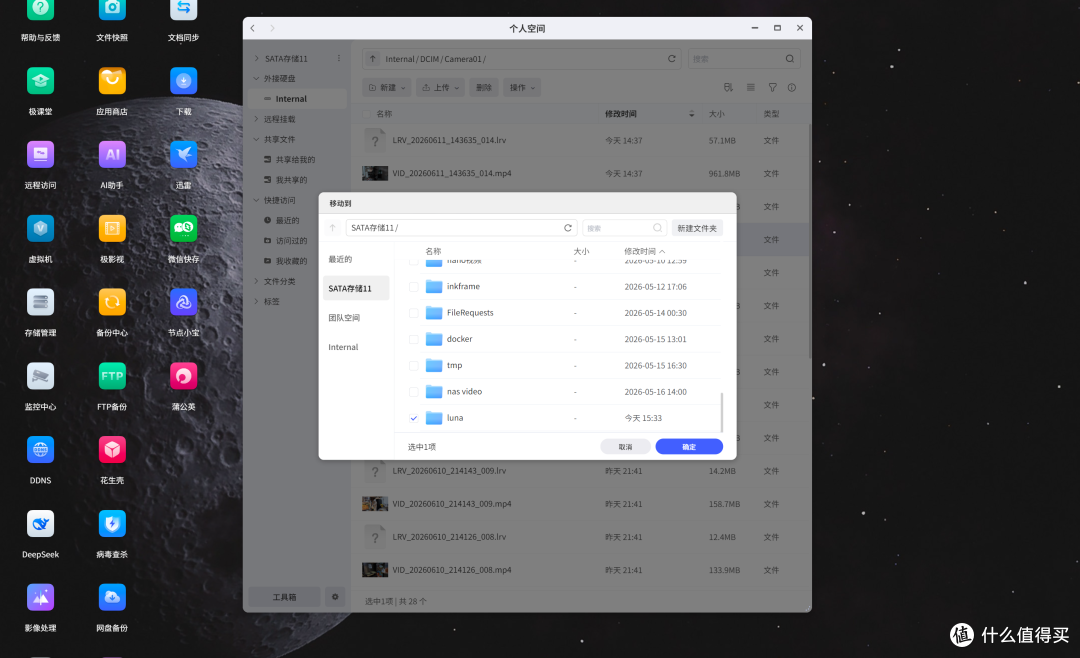Open 监控中心 desktop icon
The image size is (1080, 658).
[40, 376]
